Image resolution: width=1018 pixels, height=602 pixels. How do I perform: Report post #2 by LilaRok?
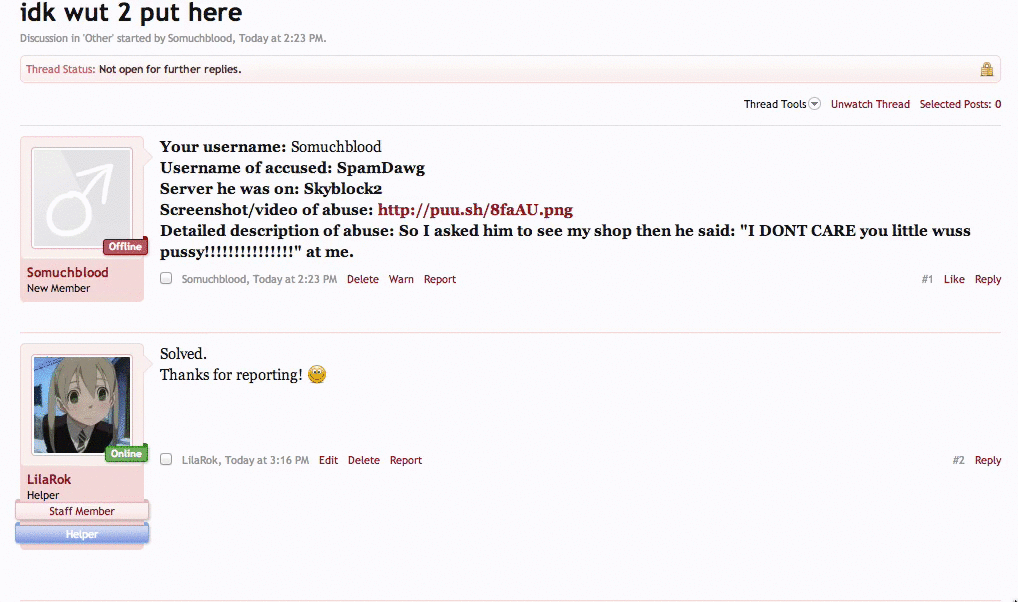coord(406,460)
